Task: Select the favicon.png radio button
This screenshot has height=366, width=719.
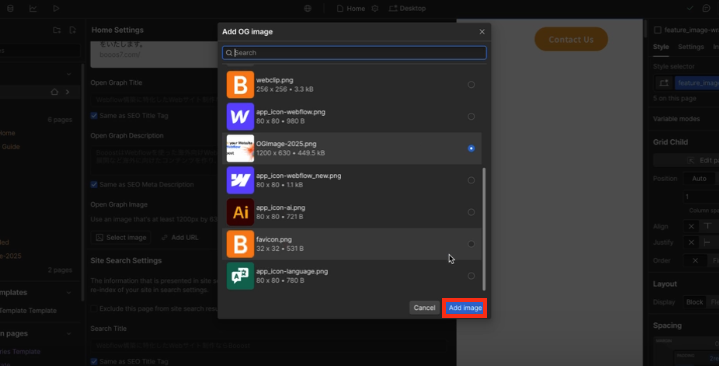Action: [471, 244]
